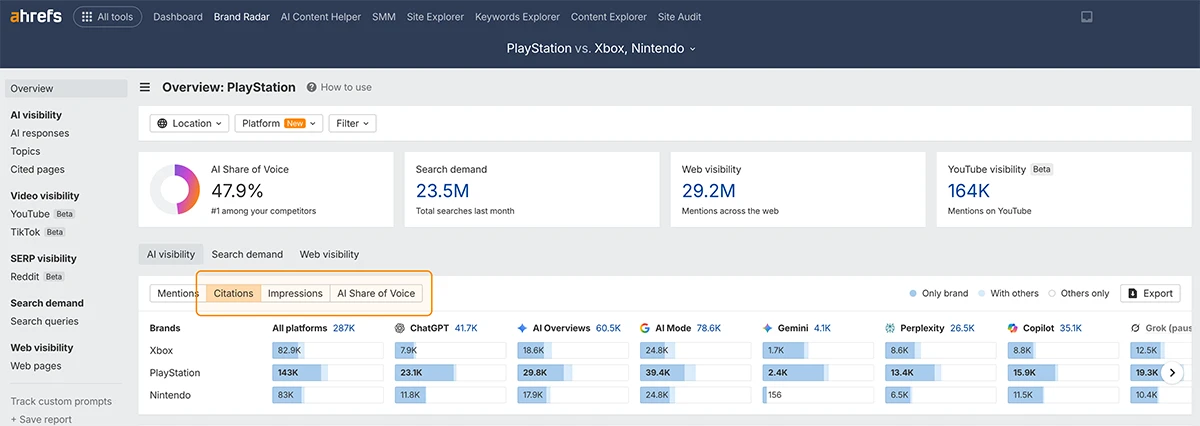1200x426 pixels.
Task: Open the hamburger menu beside Overview
Action: 145,87
